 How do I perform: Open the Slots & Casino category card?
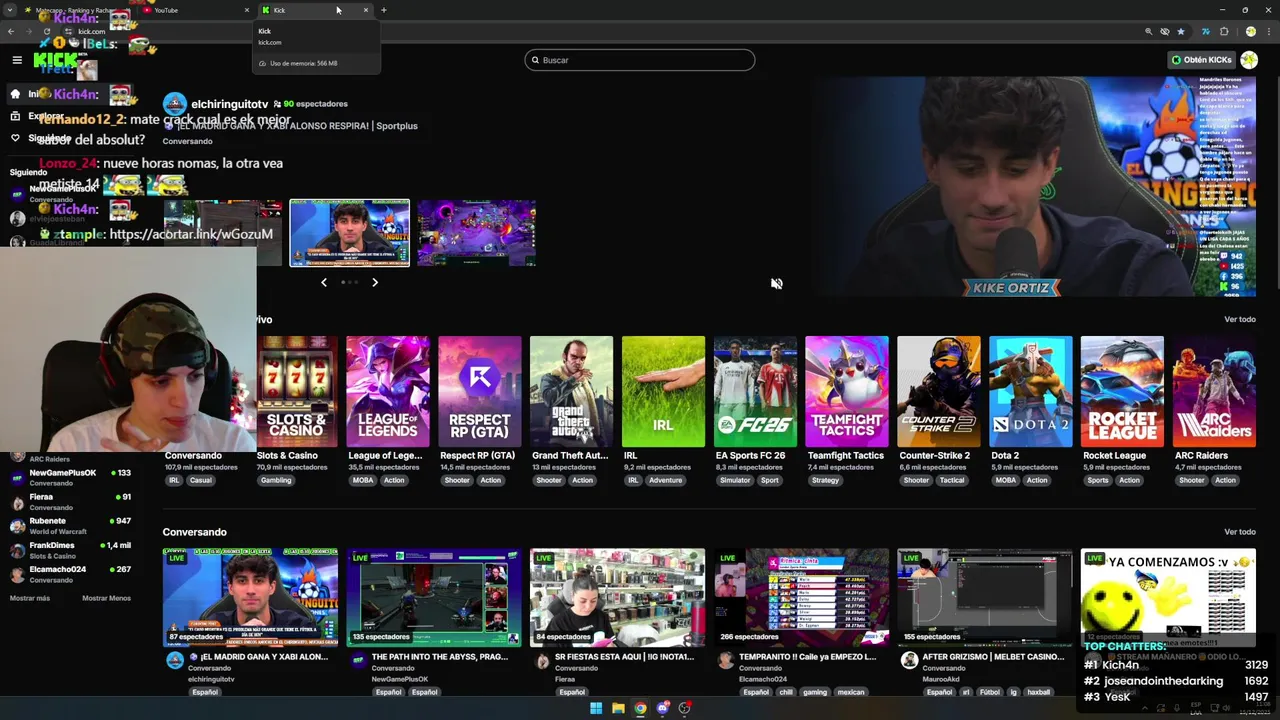click(x=297, y=392)
